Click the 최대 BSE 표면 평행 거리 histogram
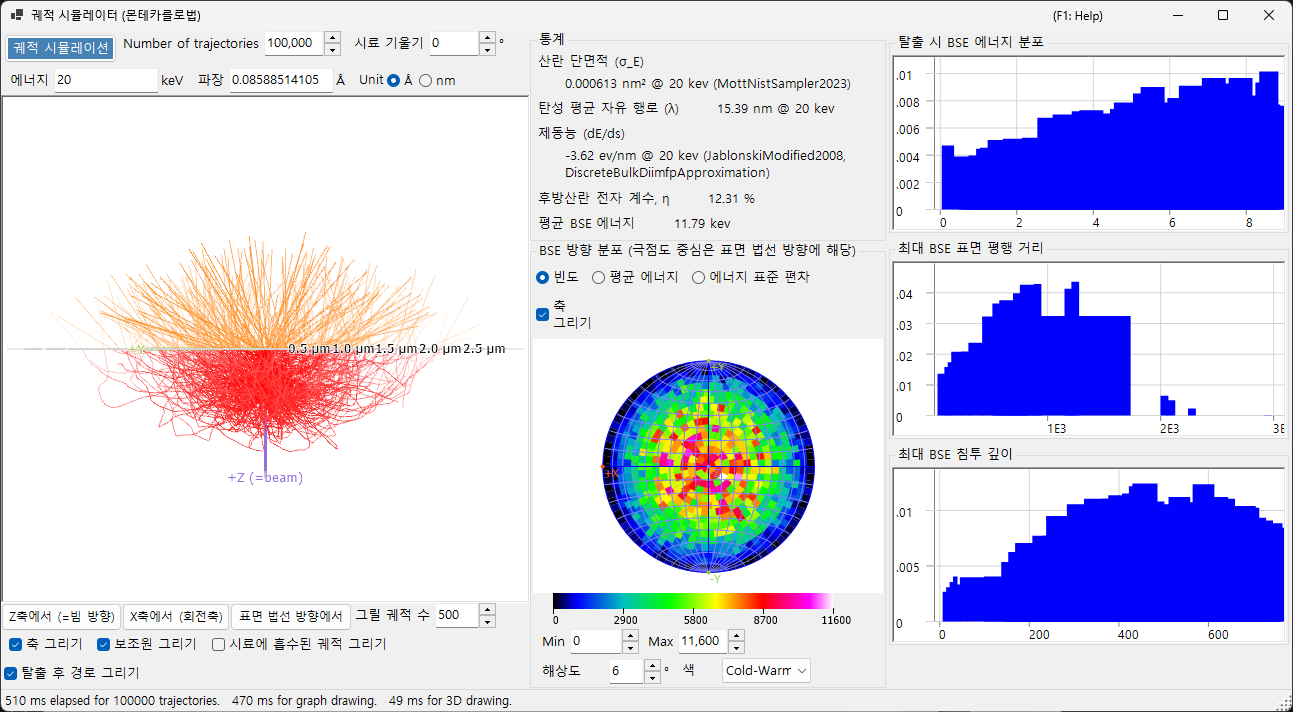This screenshot has height=712, width=1293. pyautogui.click(x=1088, y=349)
